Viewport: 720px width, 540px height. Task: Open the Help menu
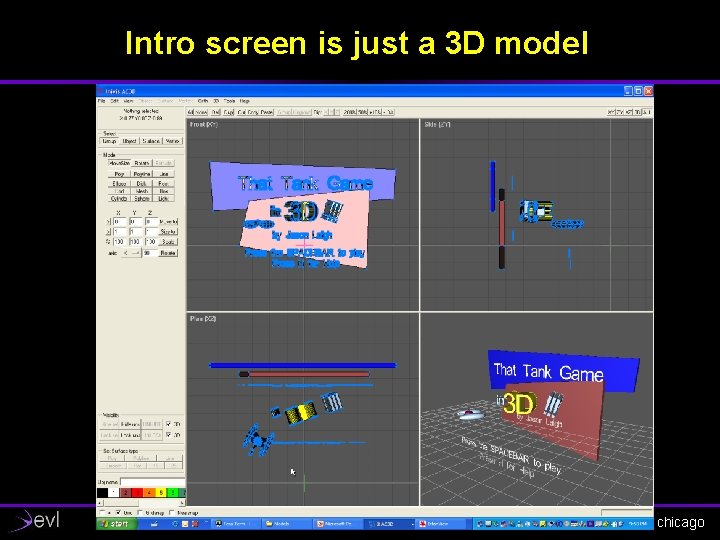point(245,101)
